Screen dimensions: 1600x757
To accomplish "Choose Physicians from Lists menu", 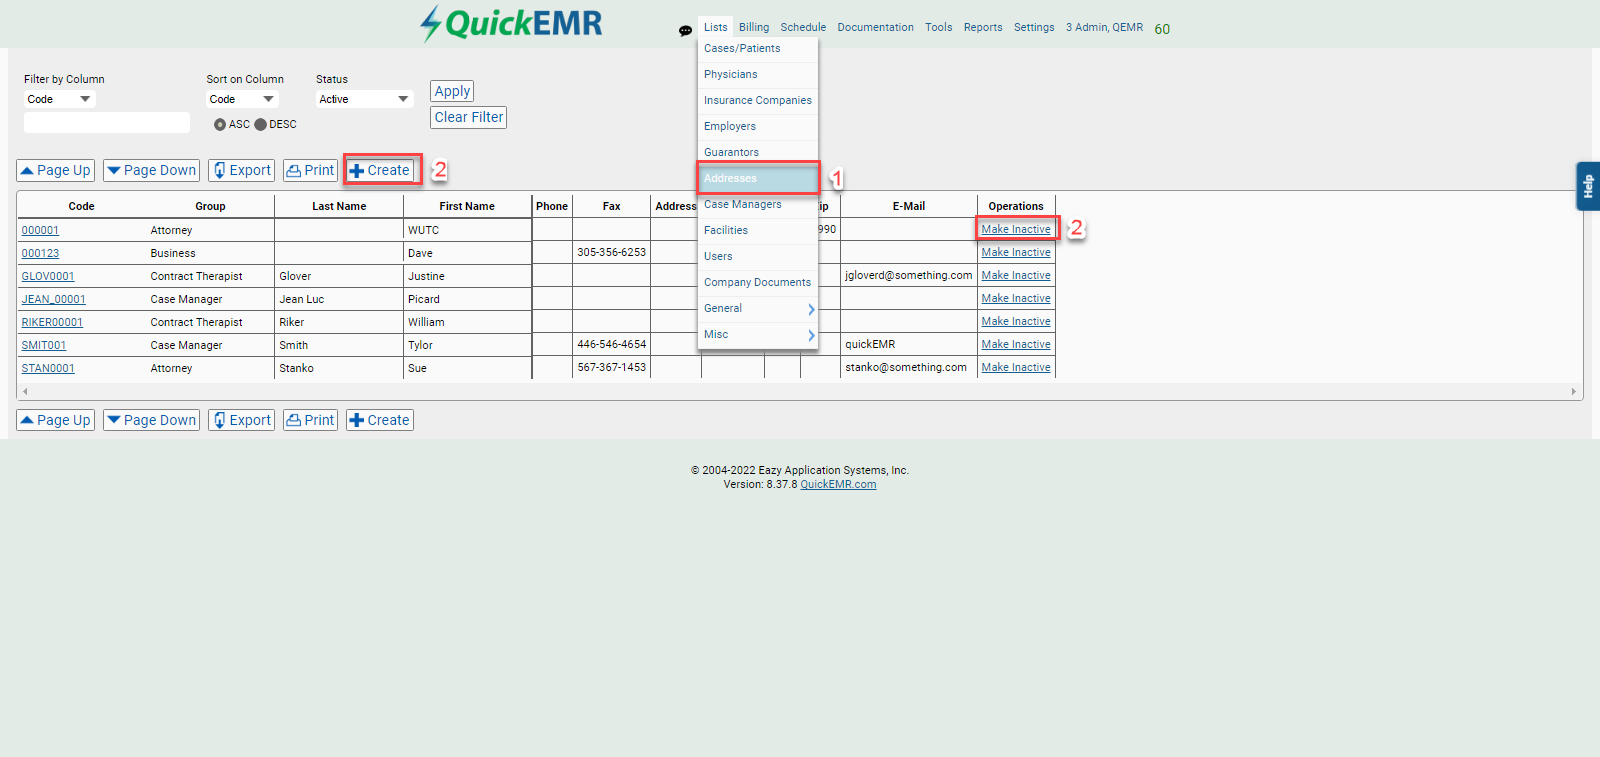I will [x=758, y=75].
